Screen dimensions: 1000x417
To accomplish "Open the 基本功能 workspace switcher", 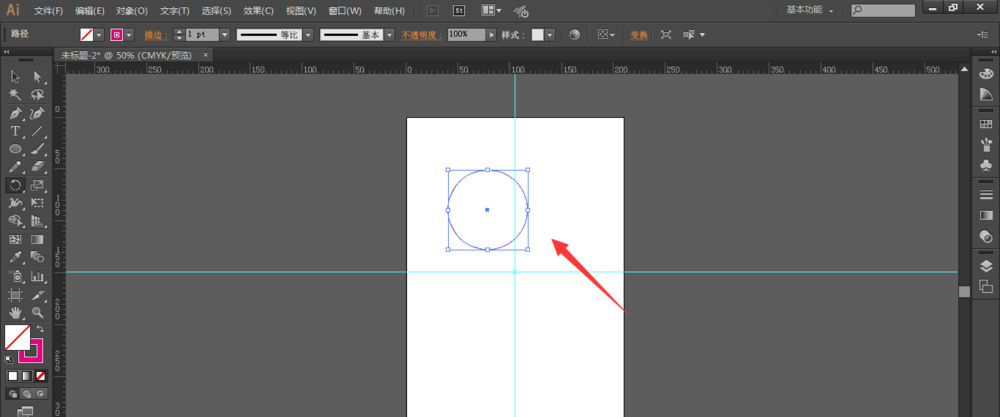I will [810, 10].
